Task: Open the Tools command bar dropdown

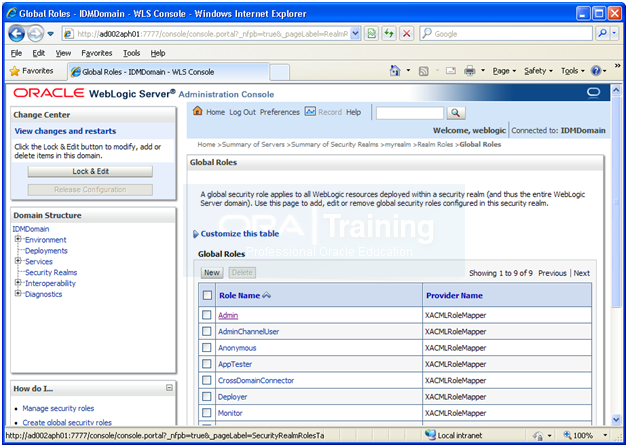Action: click(572, 71)
